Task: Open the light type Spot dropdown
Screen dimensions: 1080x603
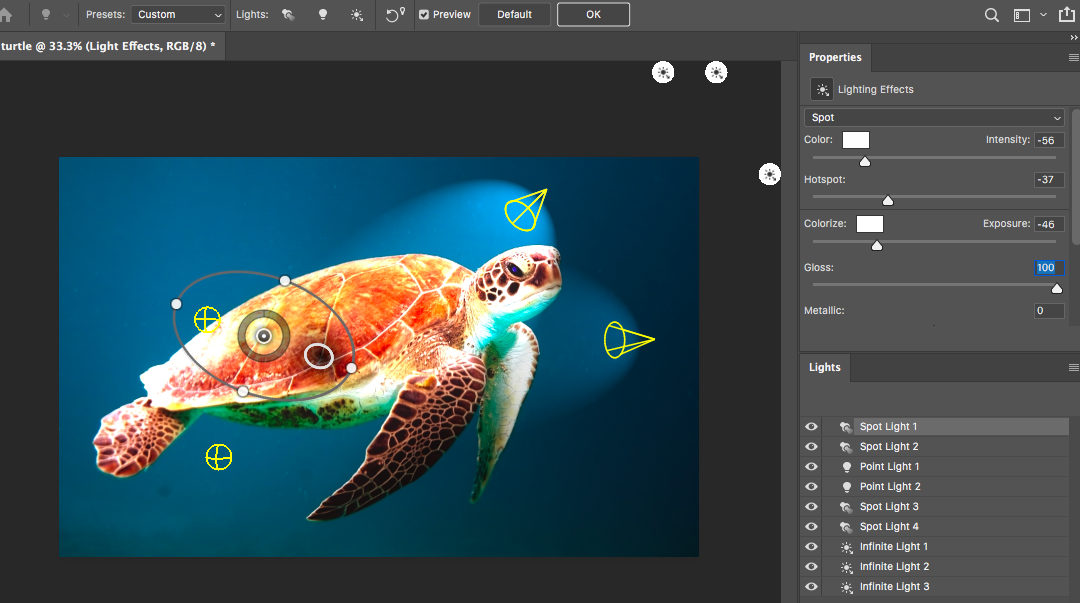Action: (x=934, y=117)
